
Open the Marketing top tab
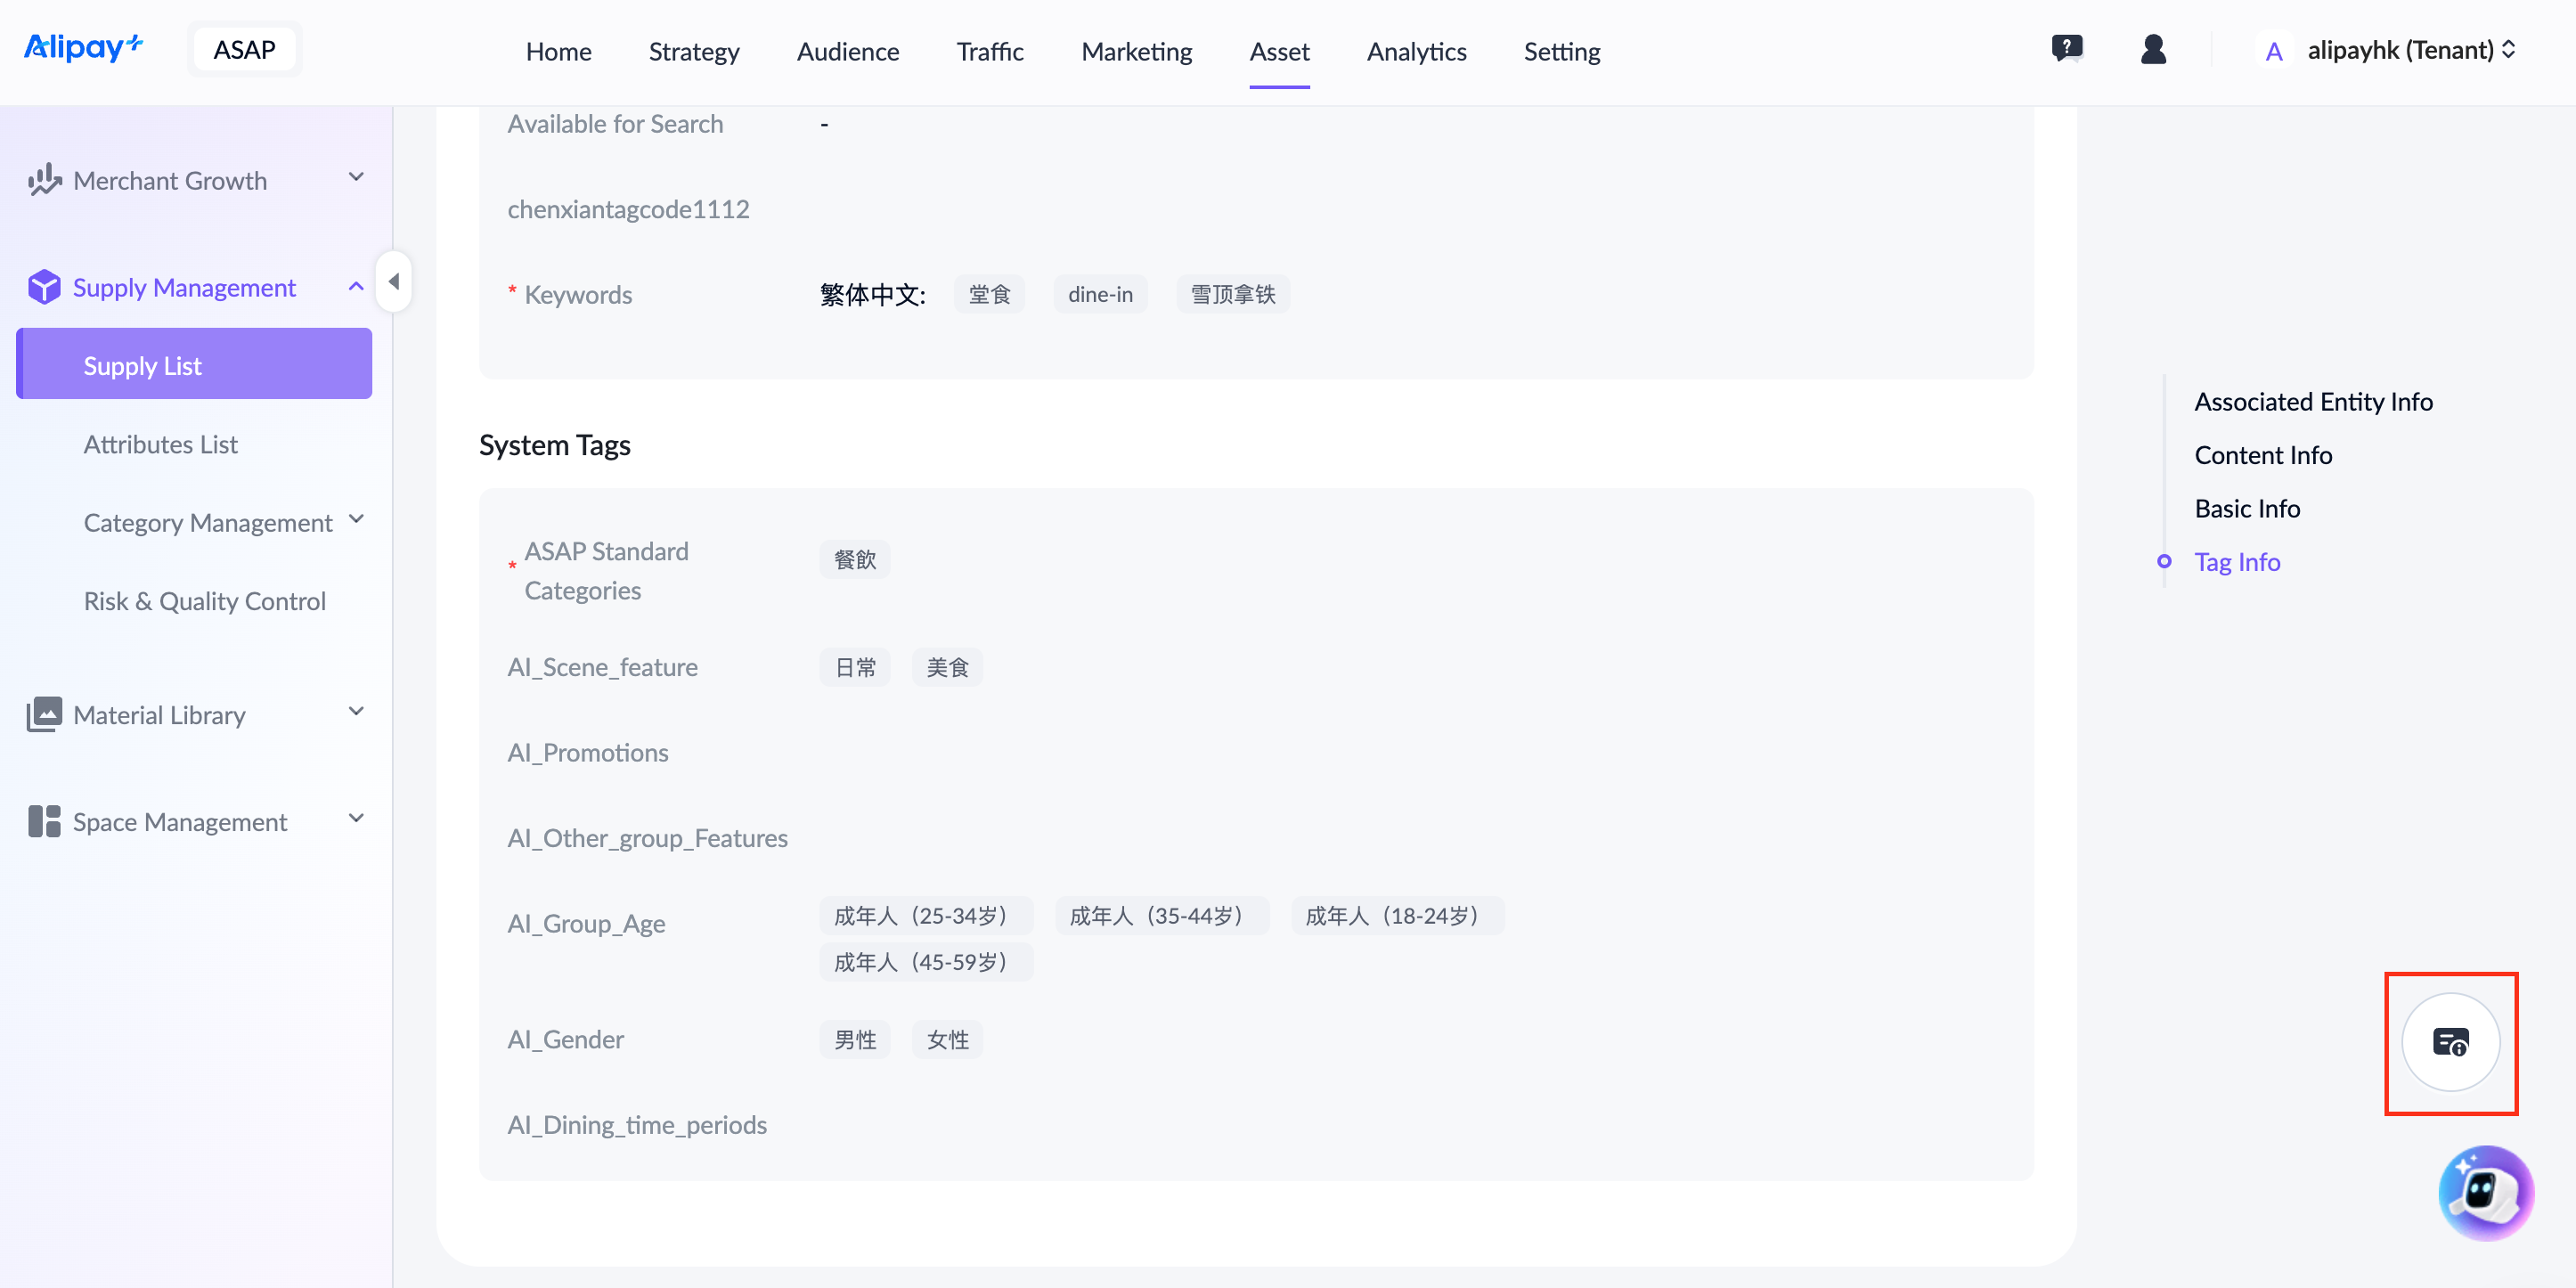(1136, 51)
